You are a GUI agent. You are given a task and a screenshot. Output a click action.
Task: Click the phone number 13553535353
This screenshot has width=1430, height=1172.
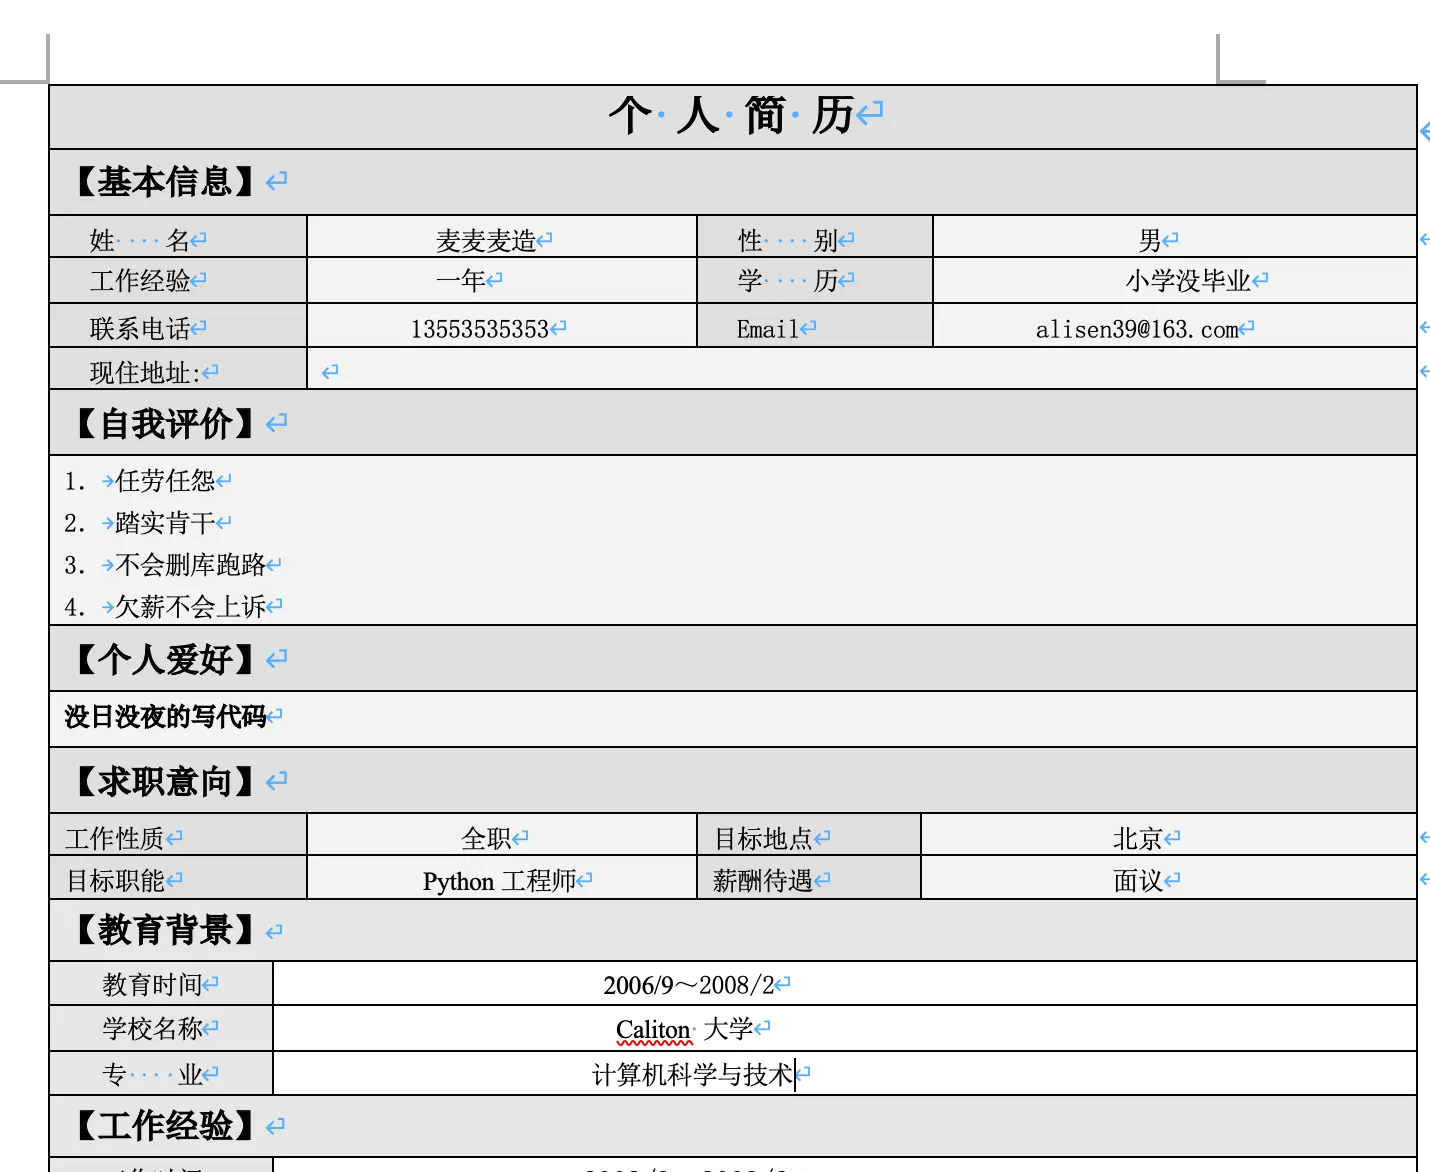pyautogui.click(x=480, y=329)
